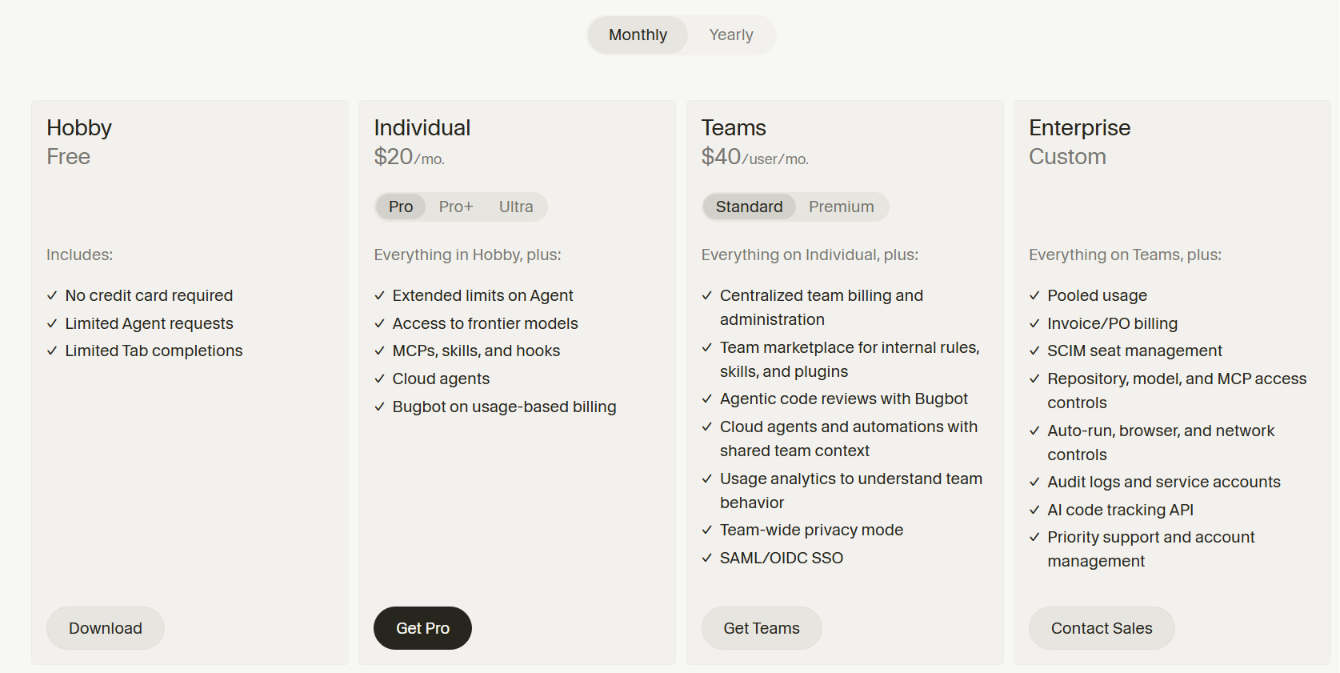1340x673 pixels.
Task: Click checkmark beside Limited Tab completions
Action: pos(52,351)
